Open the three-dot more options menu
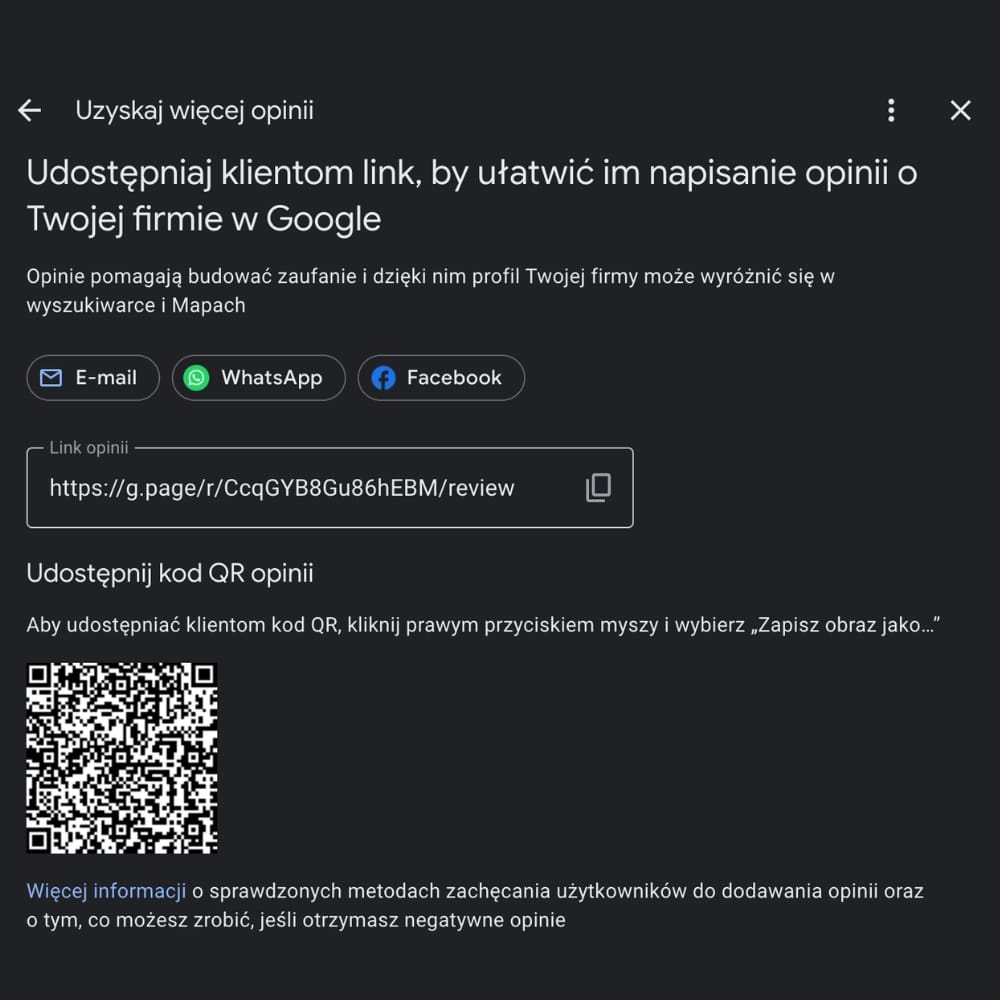Screen dimensions: 1000x1000 coord(891,110)
